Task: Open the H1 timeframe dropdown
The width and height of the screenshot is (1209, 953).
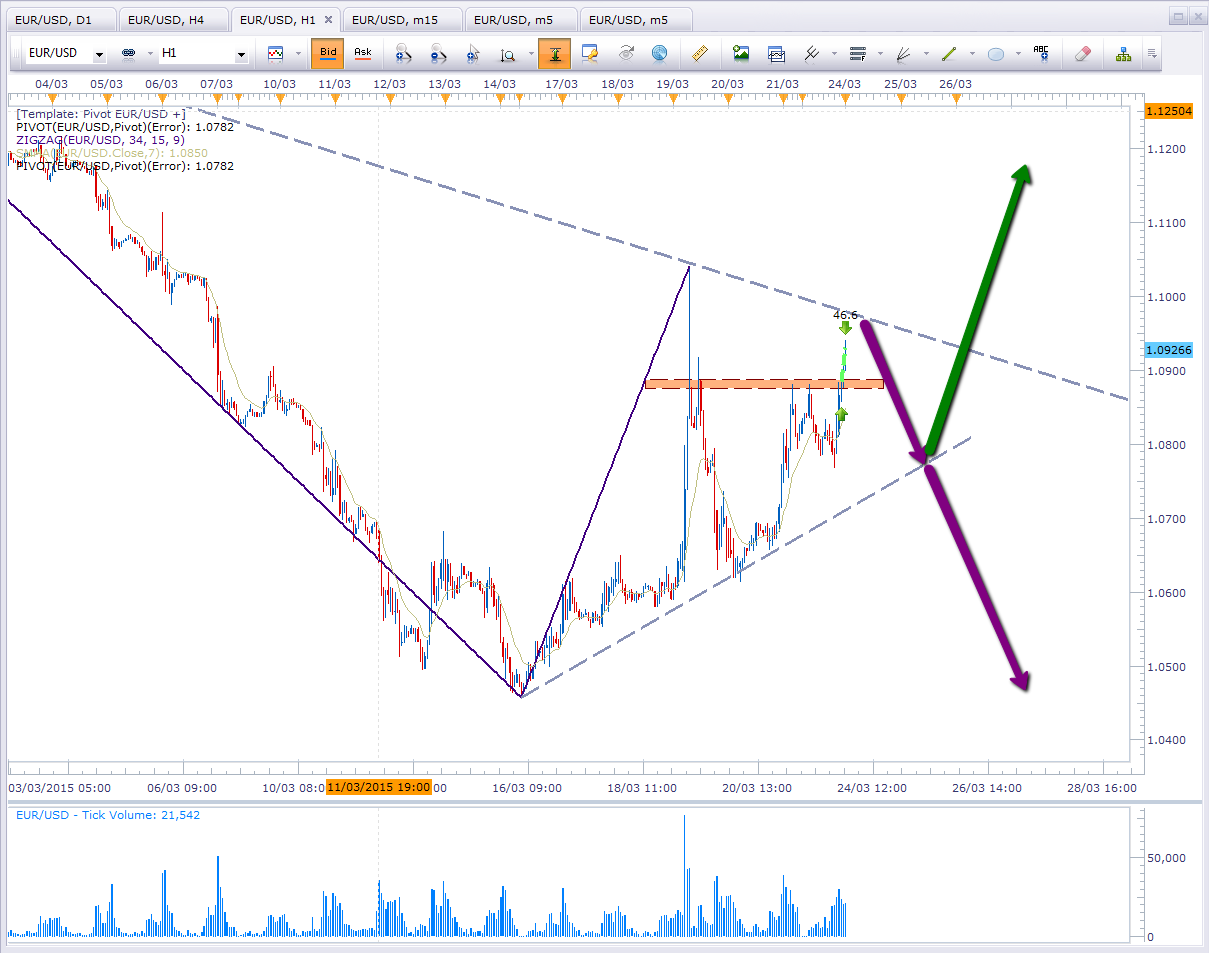Action: point(241,55)
